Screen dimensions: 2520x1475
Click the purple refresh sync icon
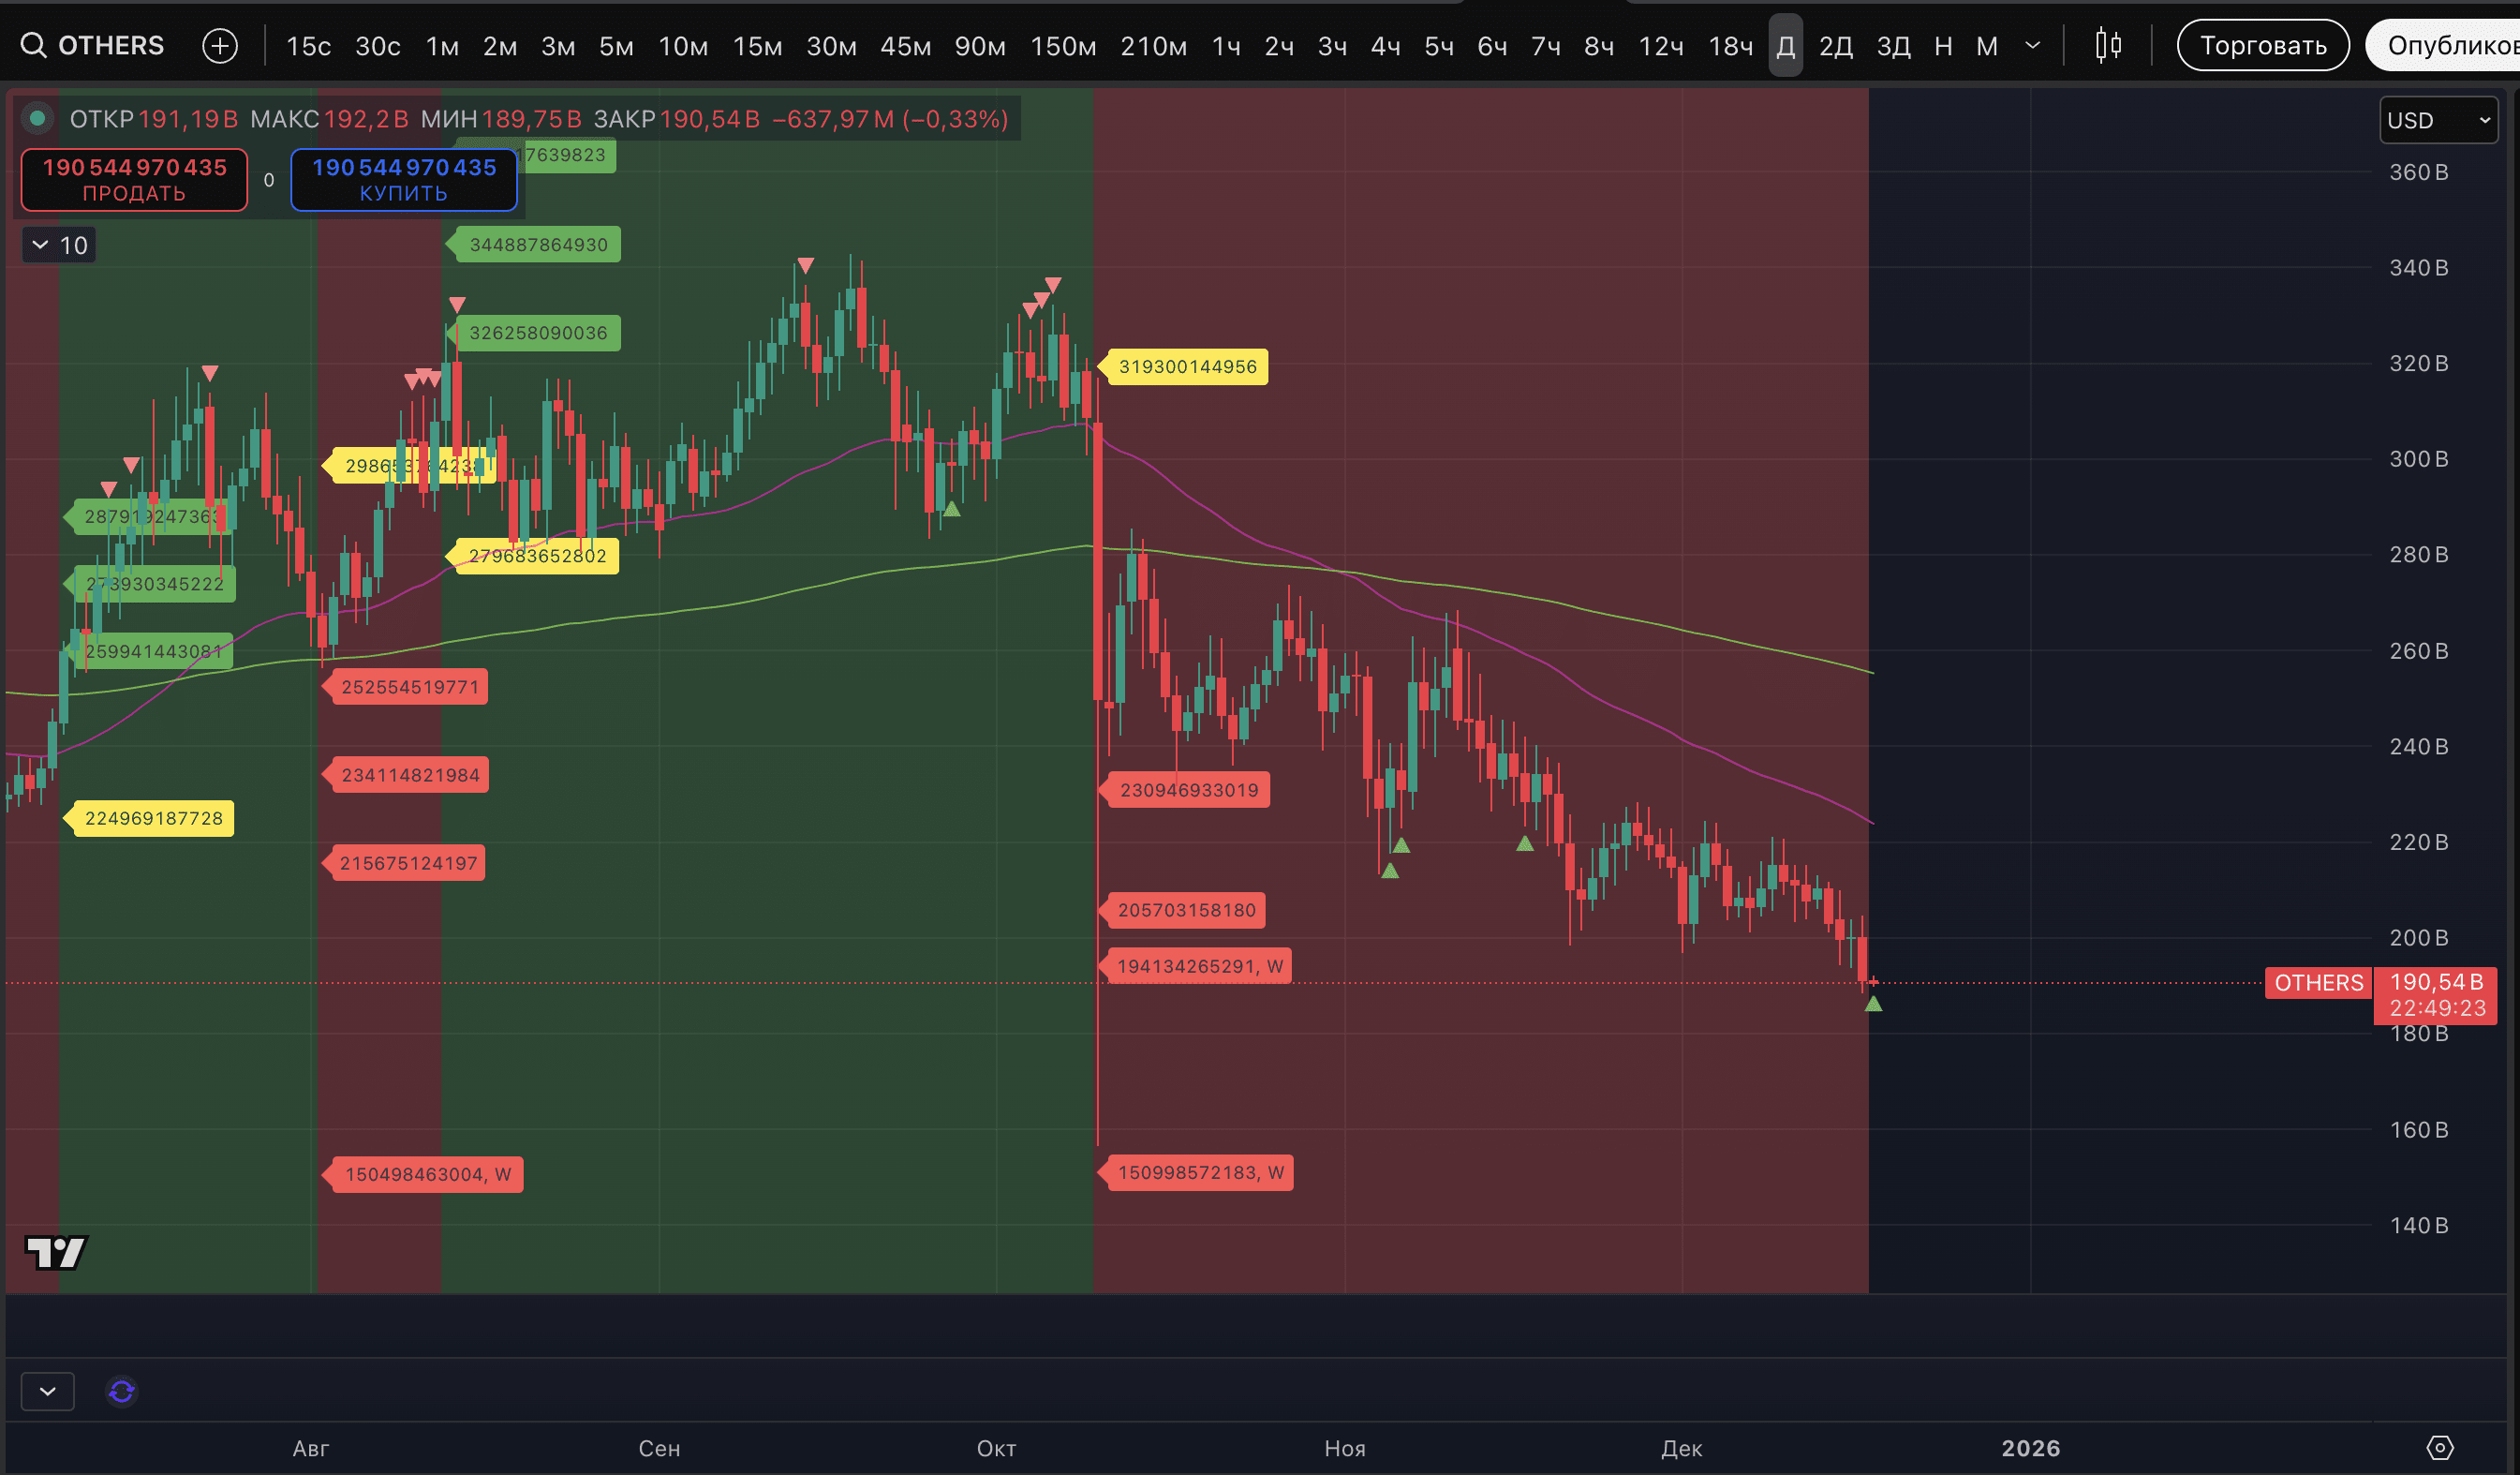tap(122, 1391)
